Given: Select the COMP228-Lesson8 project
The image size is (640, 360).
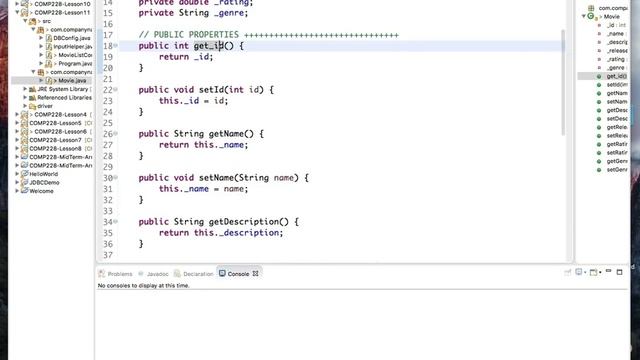Looking at the screenshot, I should click(x=57, y=149).
